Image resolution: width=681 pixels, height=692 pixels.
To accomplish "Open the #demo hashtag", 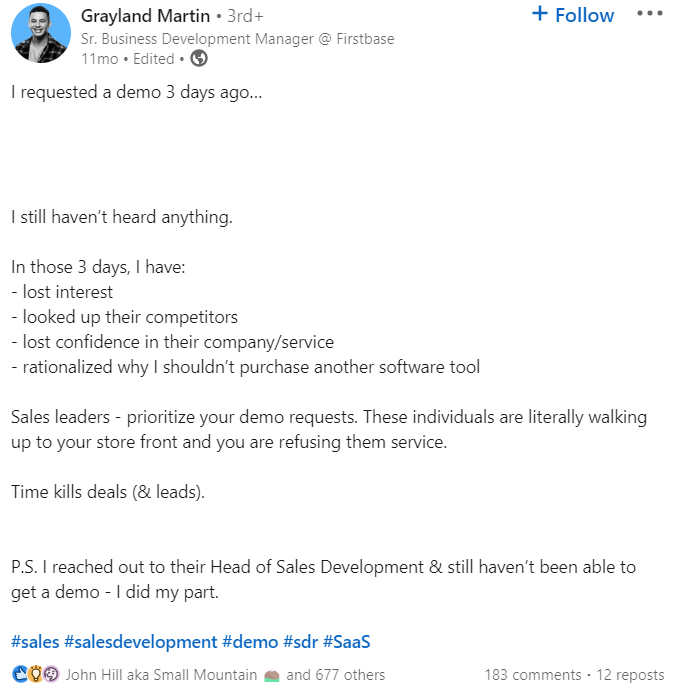I will click(x=250, y=642).
